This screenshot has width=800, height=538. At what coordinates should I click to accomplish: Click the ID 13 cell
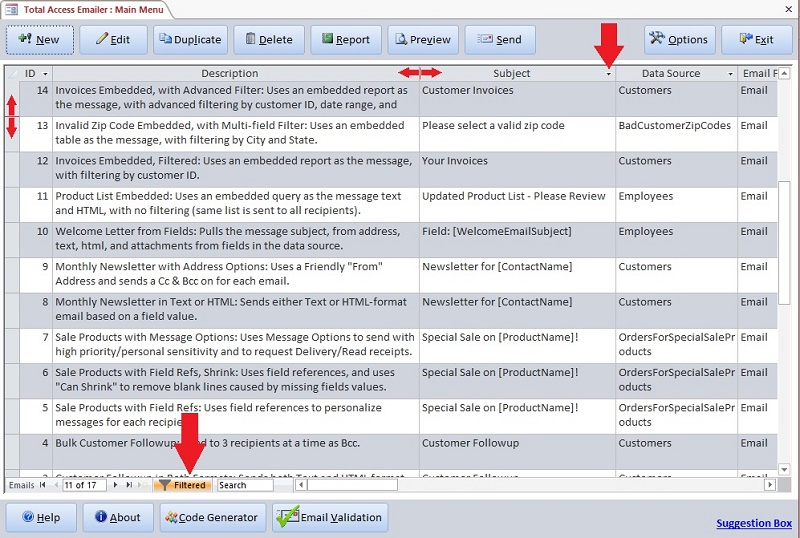36,134
